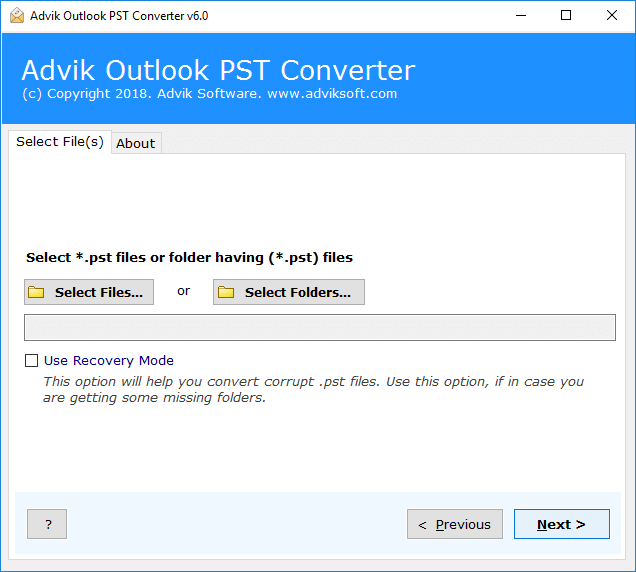Go to the Next step

[x=562, y=524]
